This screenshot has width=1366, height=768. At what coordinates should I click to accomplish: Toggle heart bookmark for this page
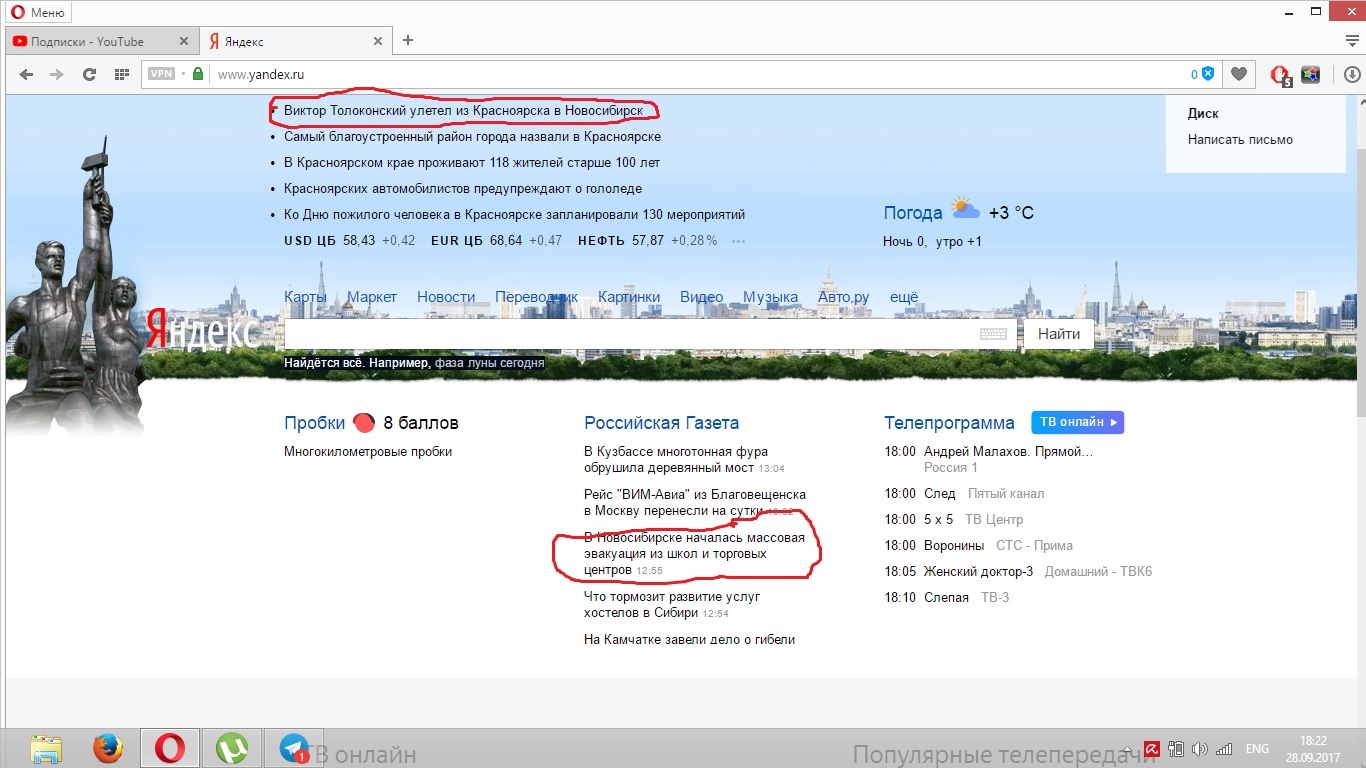click(x=1239, y=74)
